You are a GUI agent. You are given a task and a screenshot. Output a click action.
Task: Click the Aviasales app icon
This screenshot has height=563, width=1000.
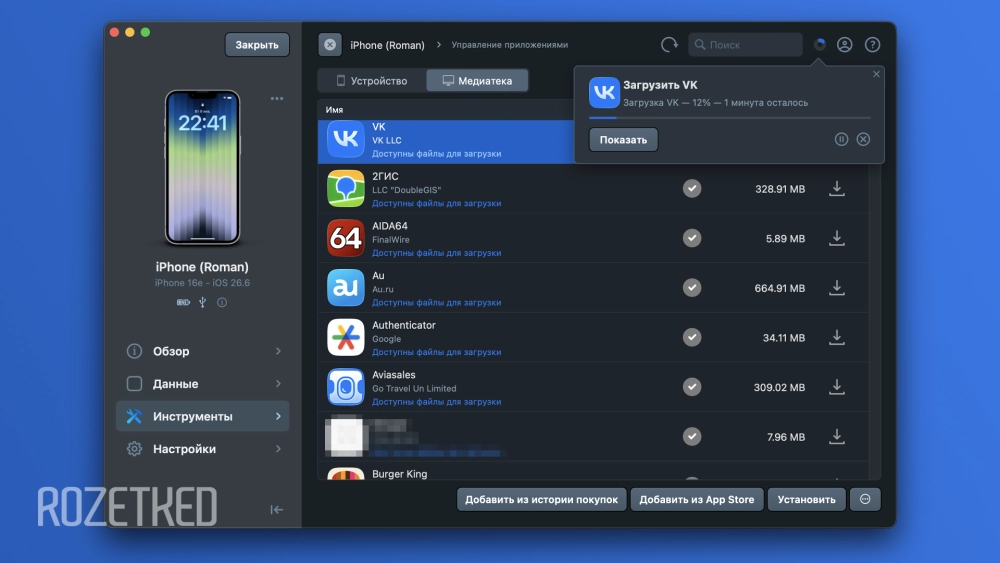(x=346, y=387)
